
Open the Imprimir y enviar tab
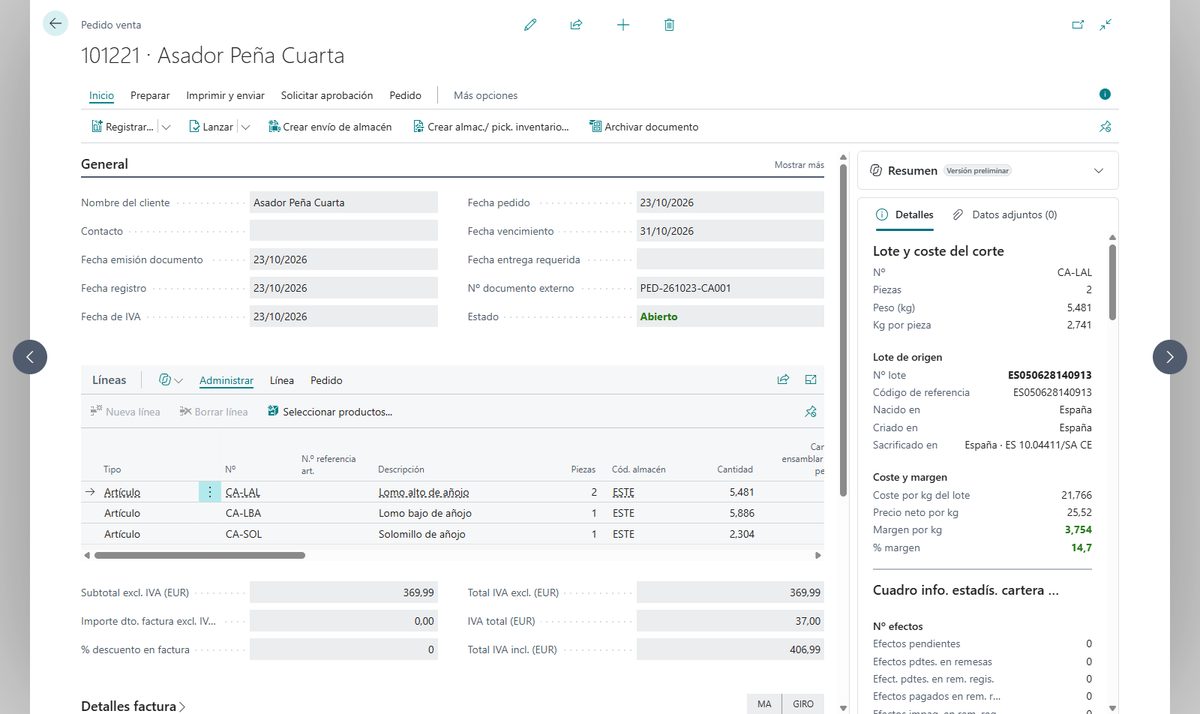(225, 96)
